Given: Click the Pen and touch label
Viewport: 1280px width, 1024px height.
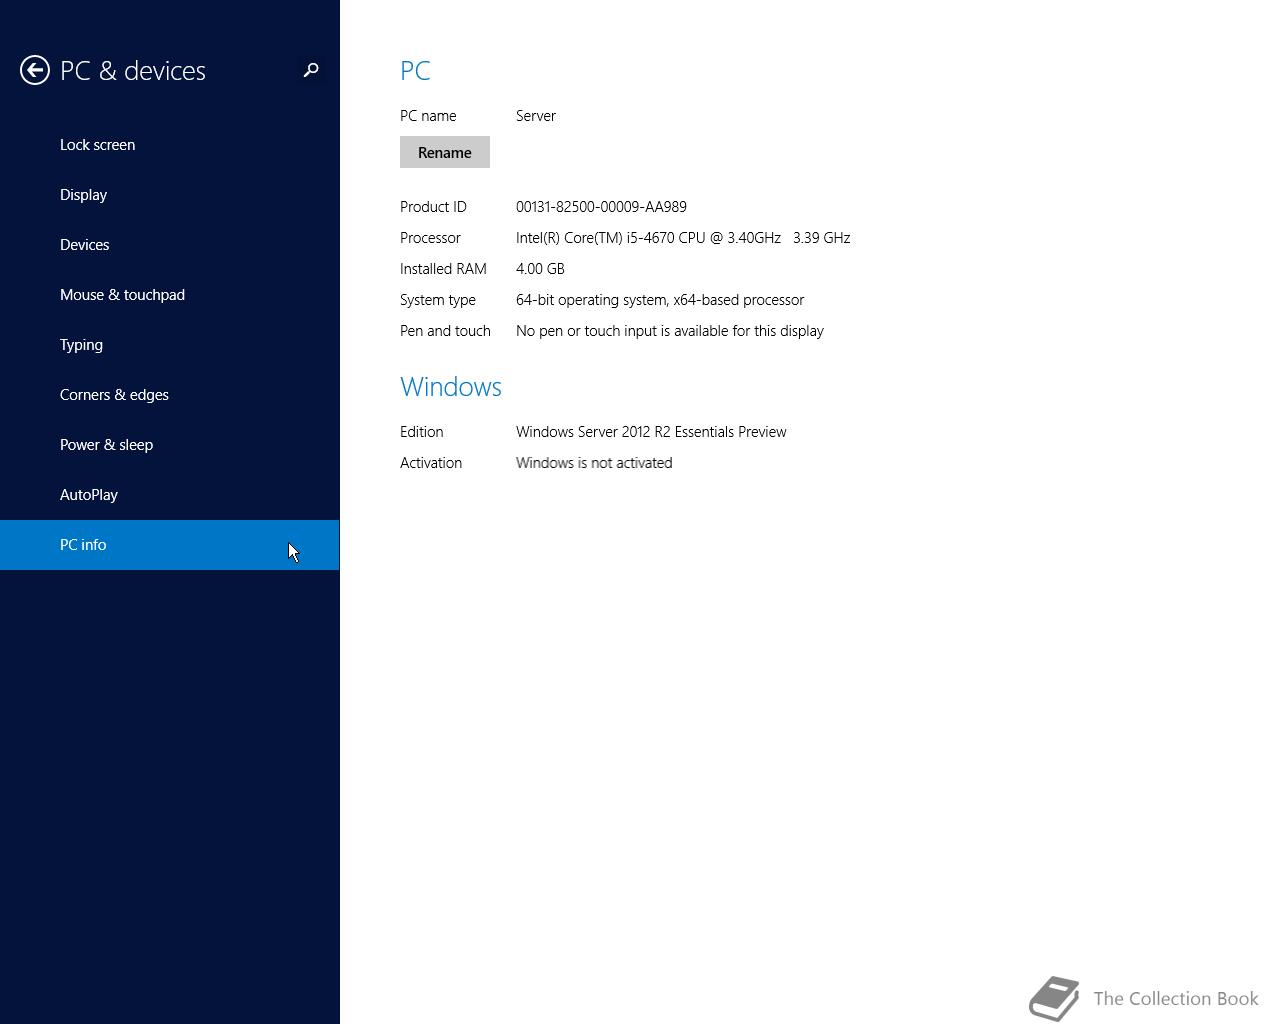Looking at the screenshot, I should [445, 331].
